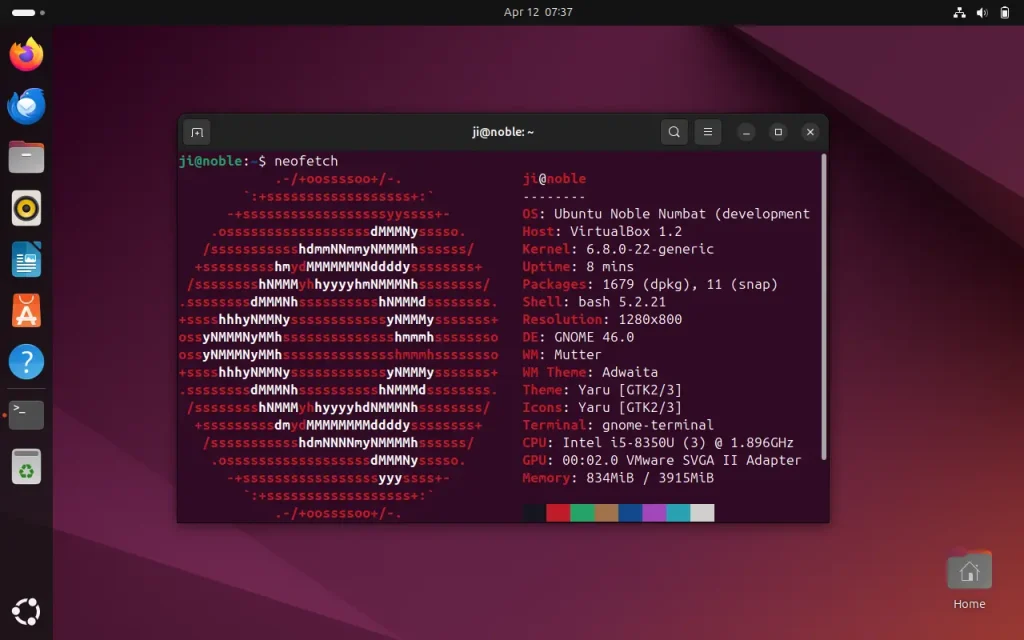Click the 'ji@noble' prompt text
This screenshot has height=640, width=1024.
210,161
